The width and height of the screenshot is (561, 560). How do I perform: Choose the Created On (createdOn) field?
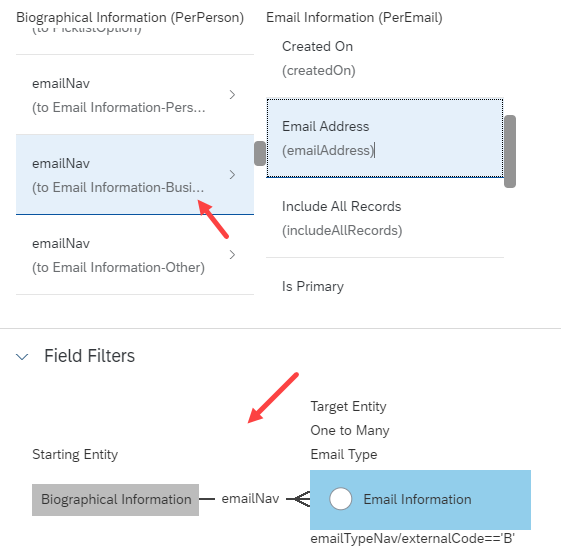pos(385,58)
